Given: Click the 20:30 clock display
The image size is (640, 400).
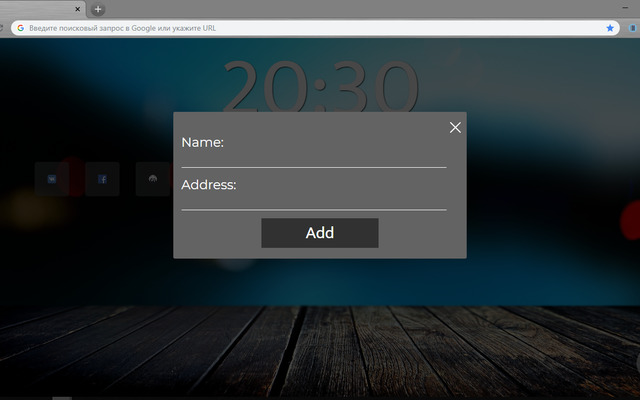Looking at the screenshot, I should click(x=320, y=86).
